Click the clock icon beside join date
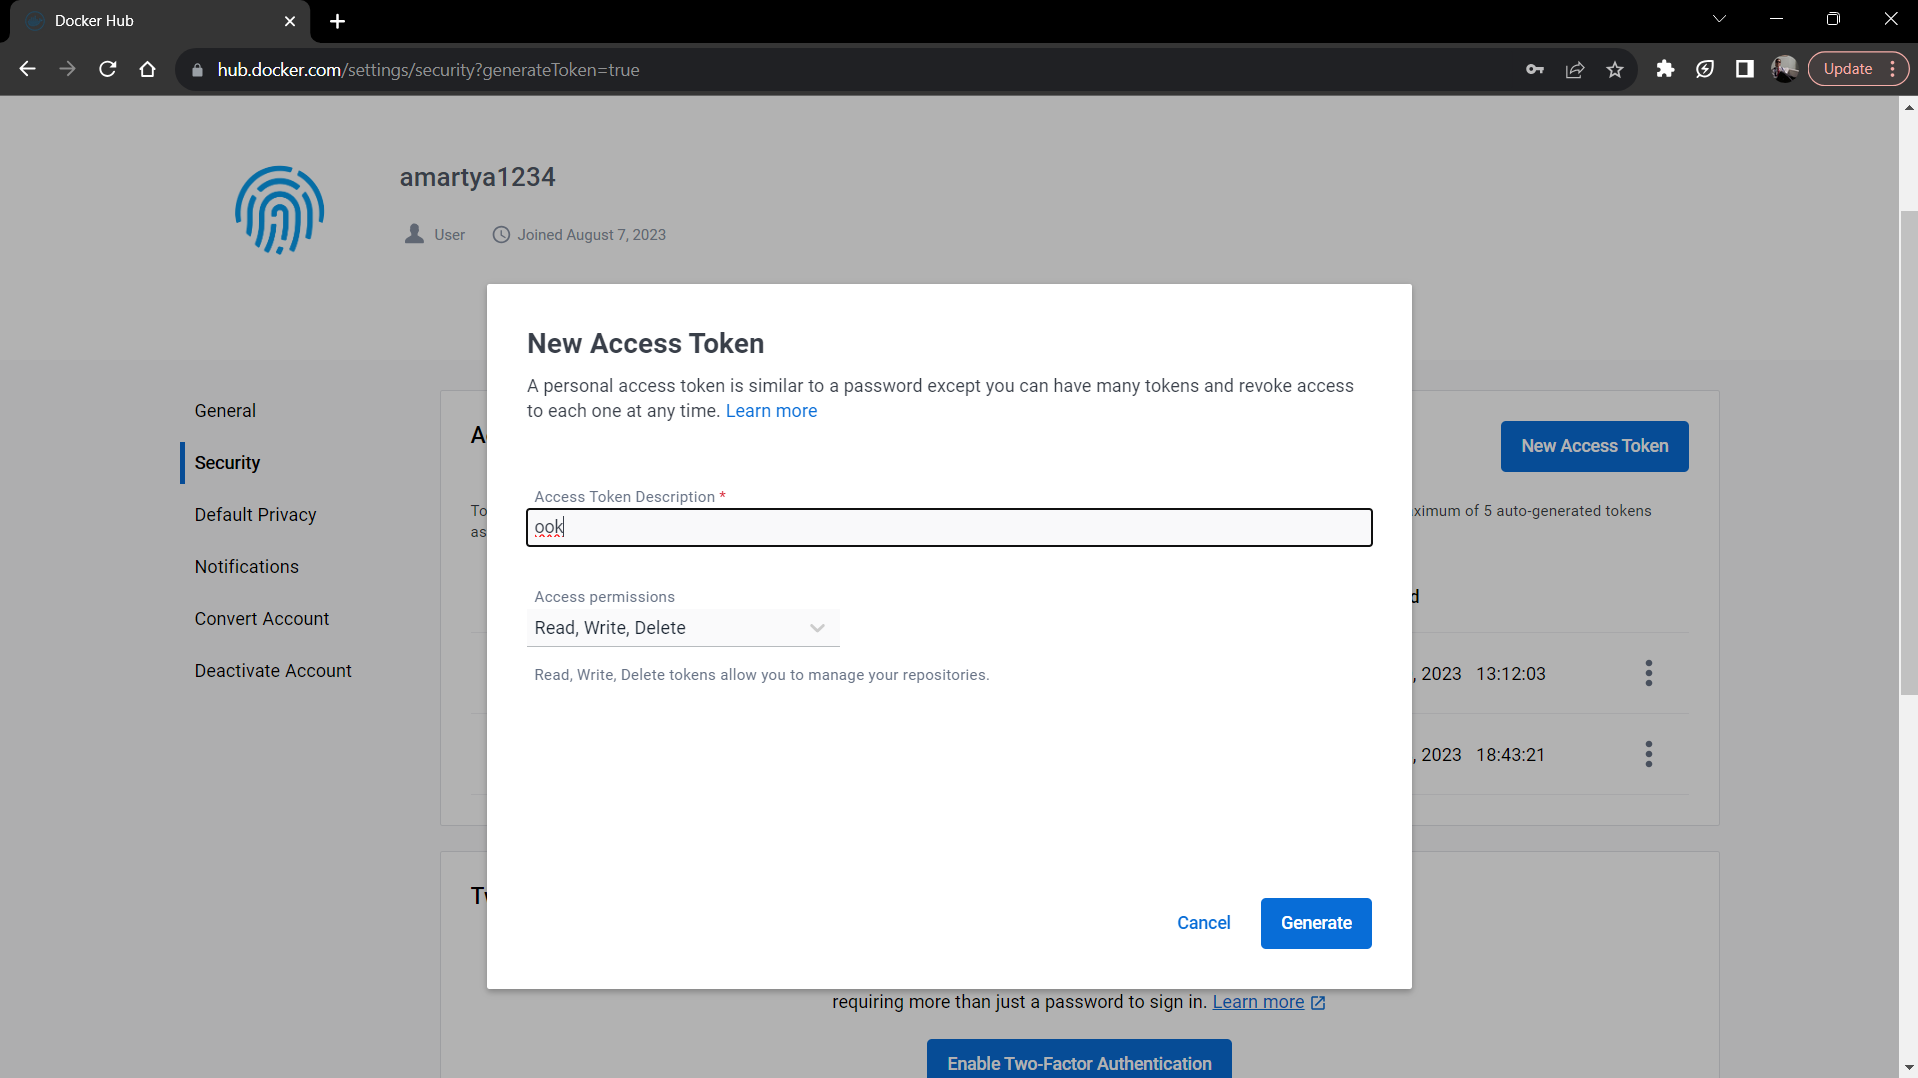The image size is (1918, 1078). tap(501, 235)
